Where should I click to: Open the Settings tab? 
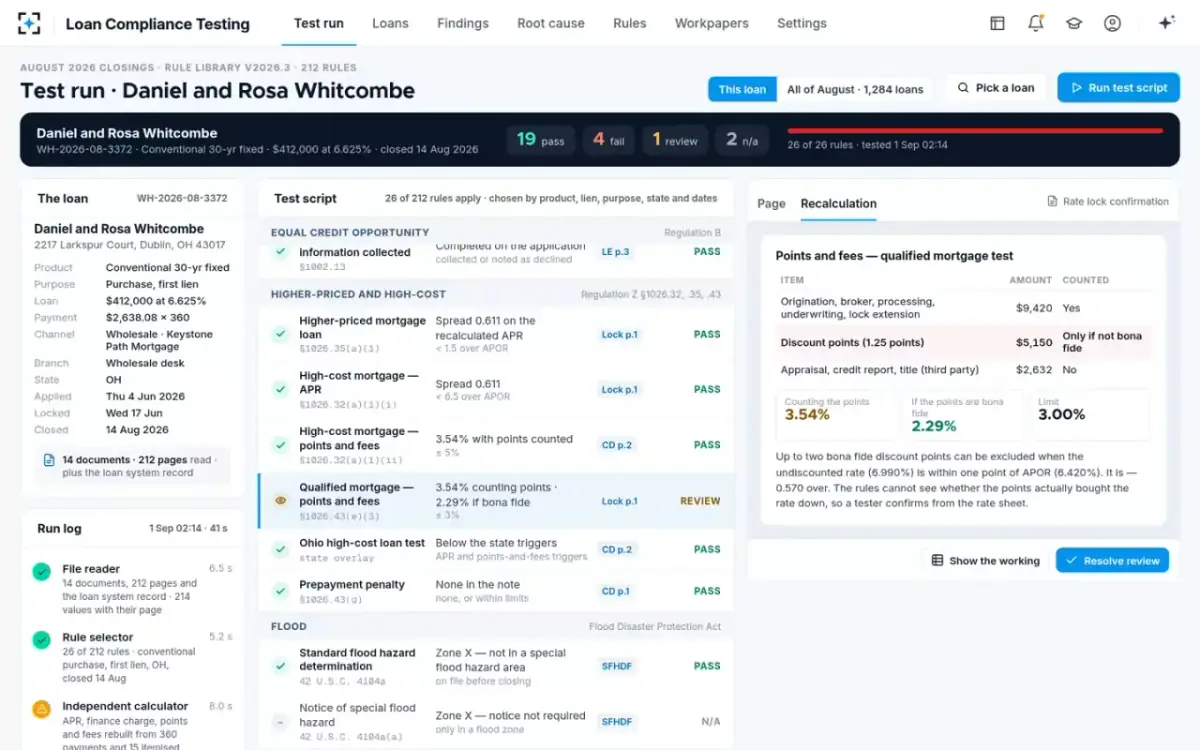click(x=802, y=23)
